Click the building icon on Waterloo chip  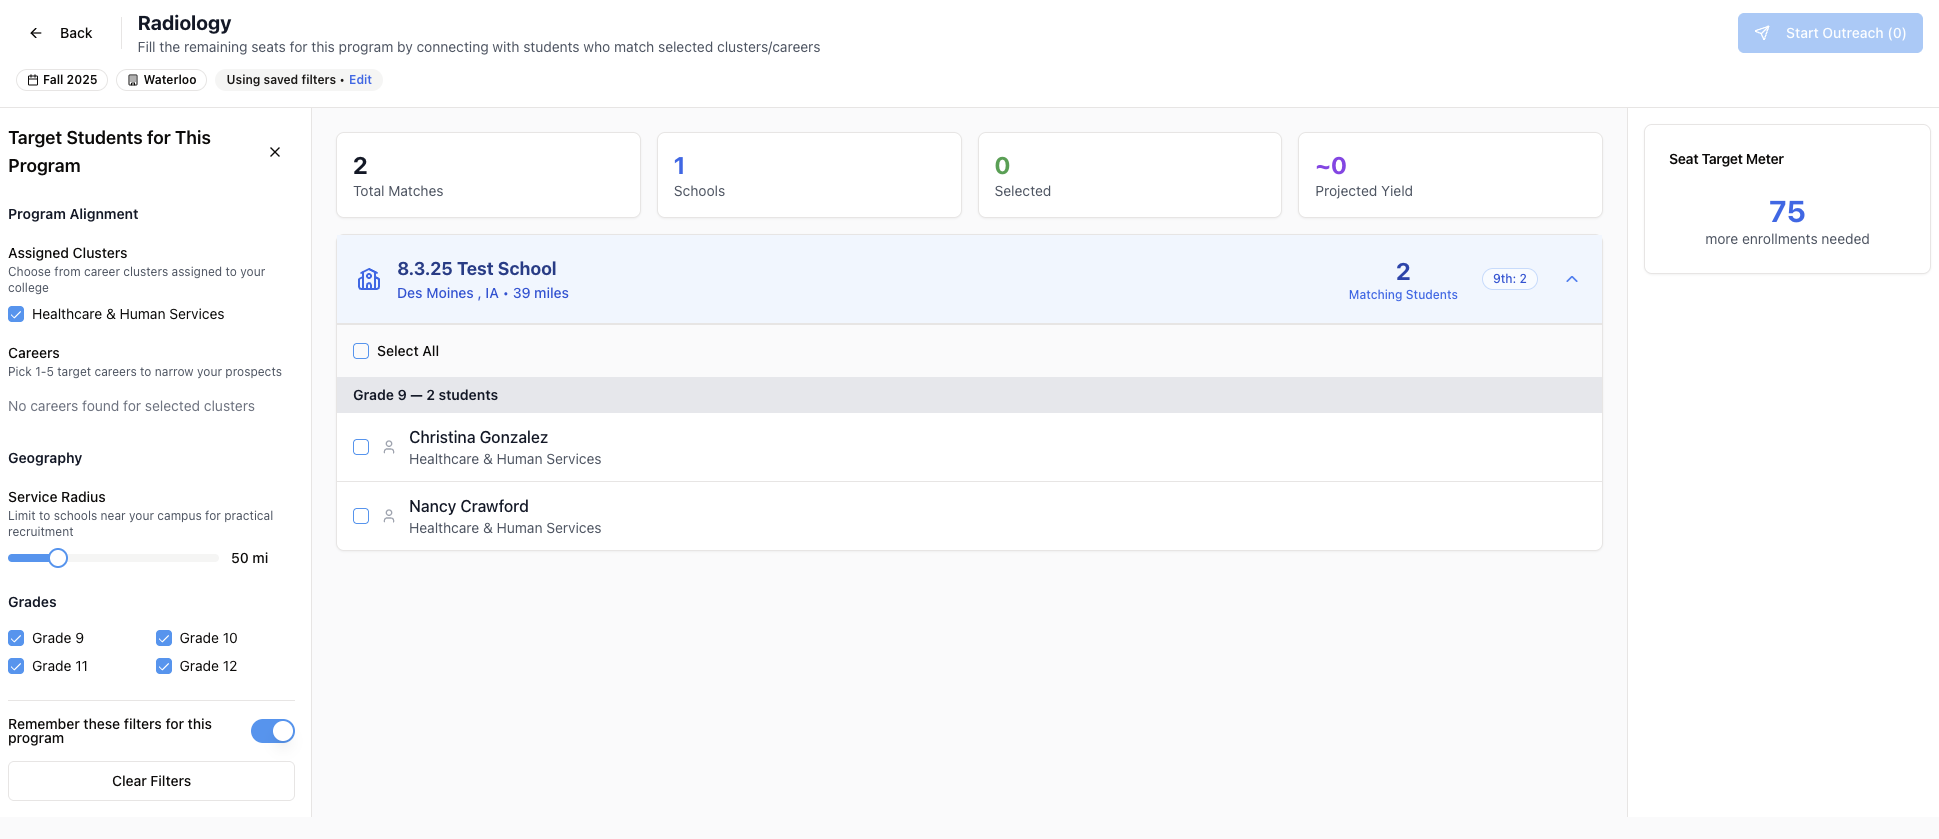[x=133, y=80]
